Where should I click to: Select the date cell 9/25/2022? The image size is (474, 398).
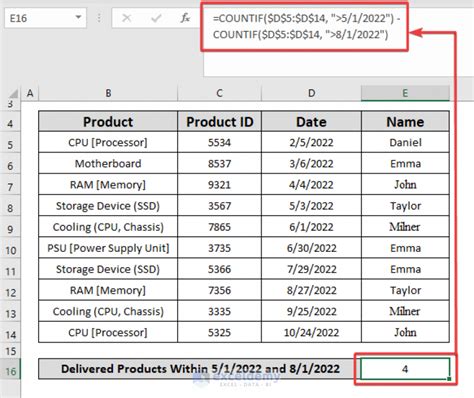tap(311, 311)
